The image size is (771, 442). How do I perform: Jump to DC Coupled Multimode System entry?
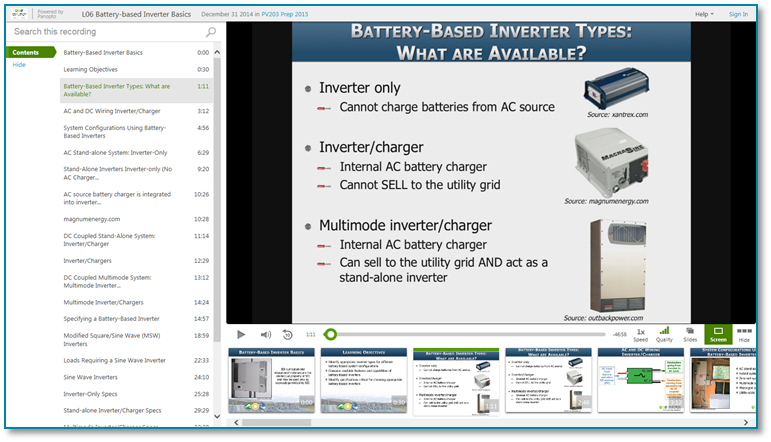(136, 281)
